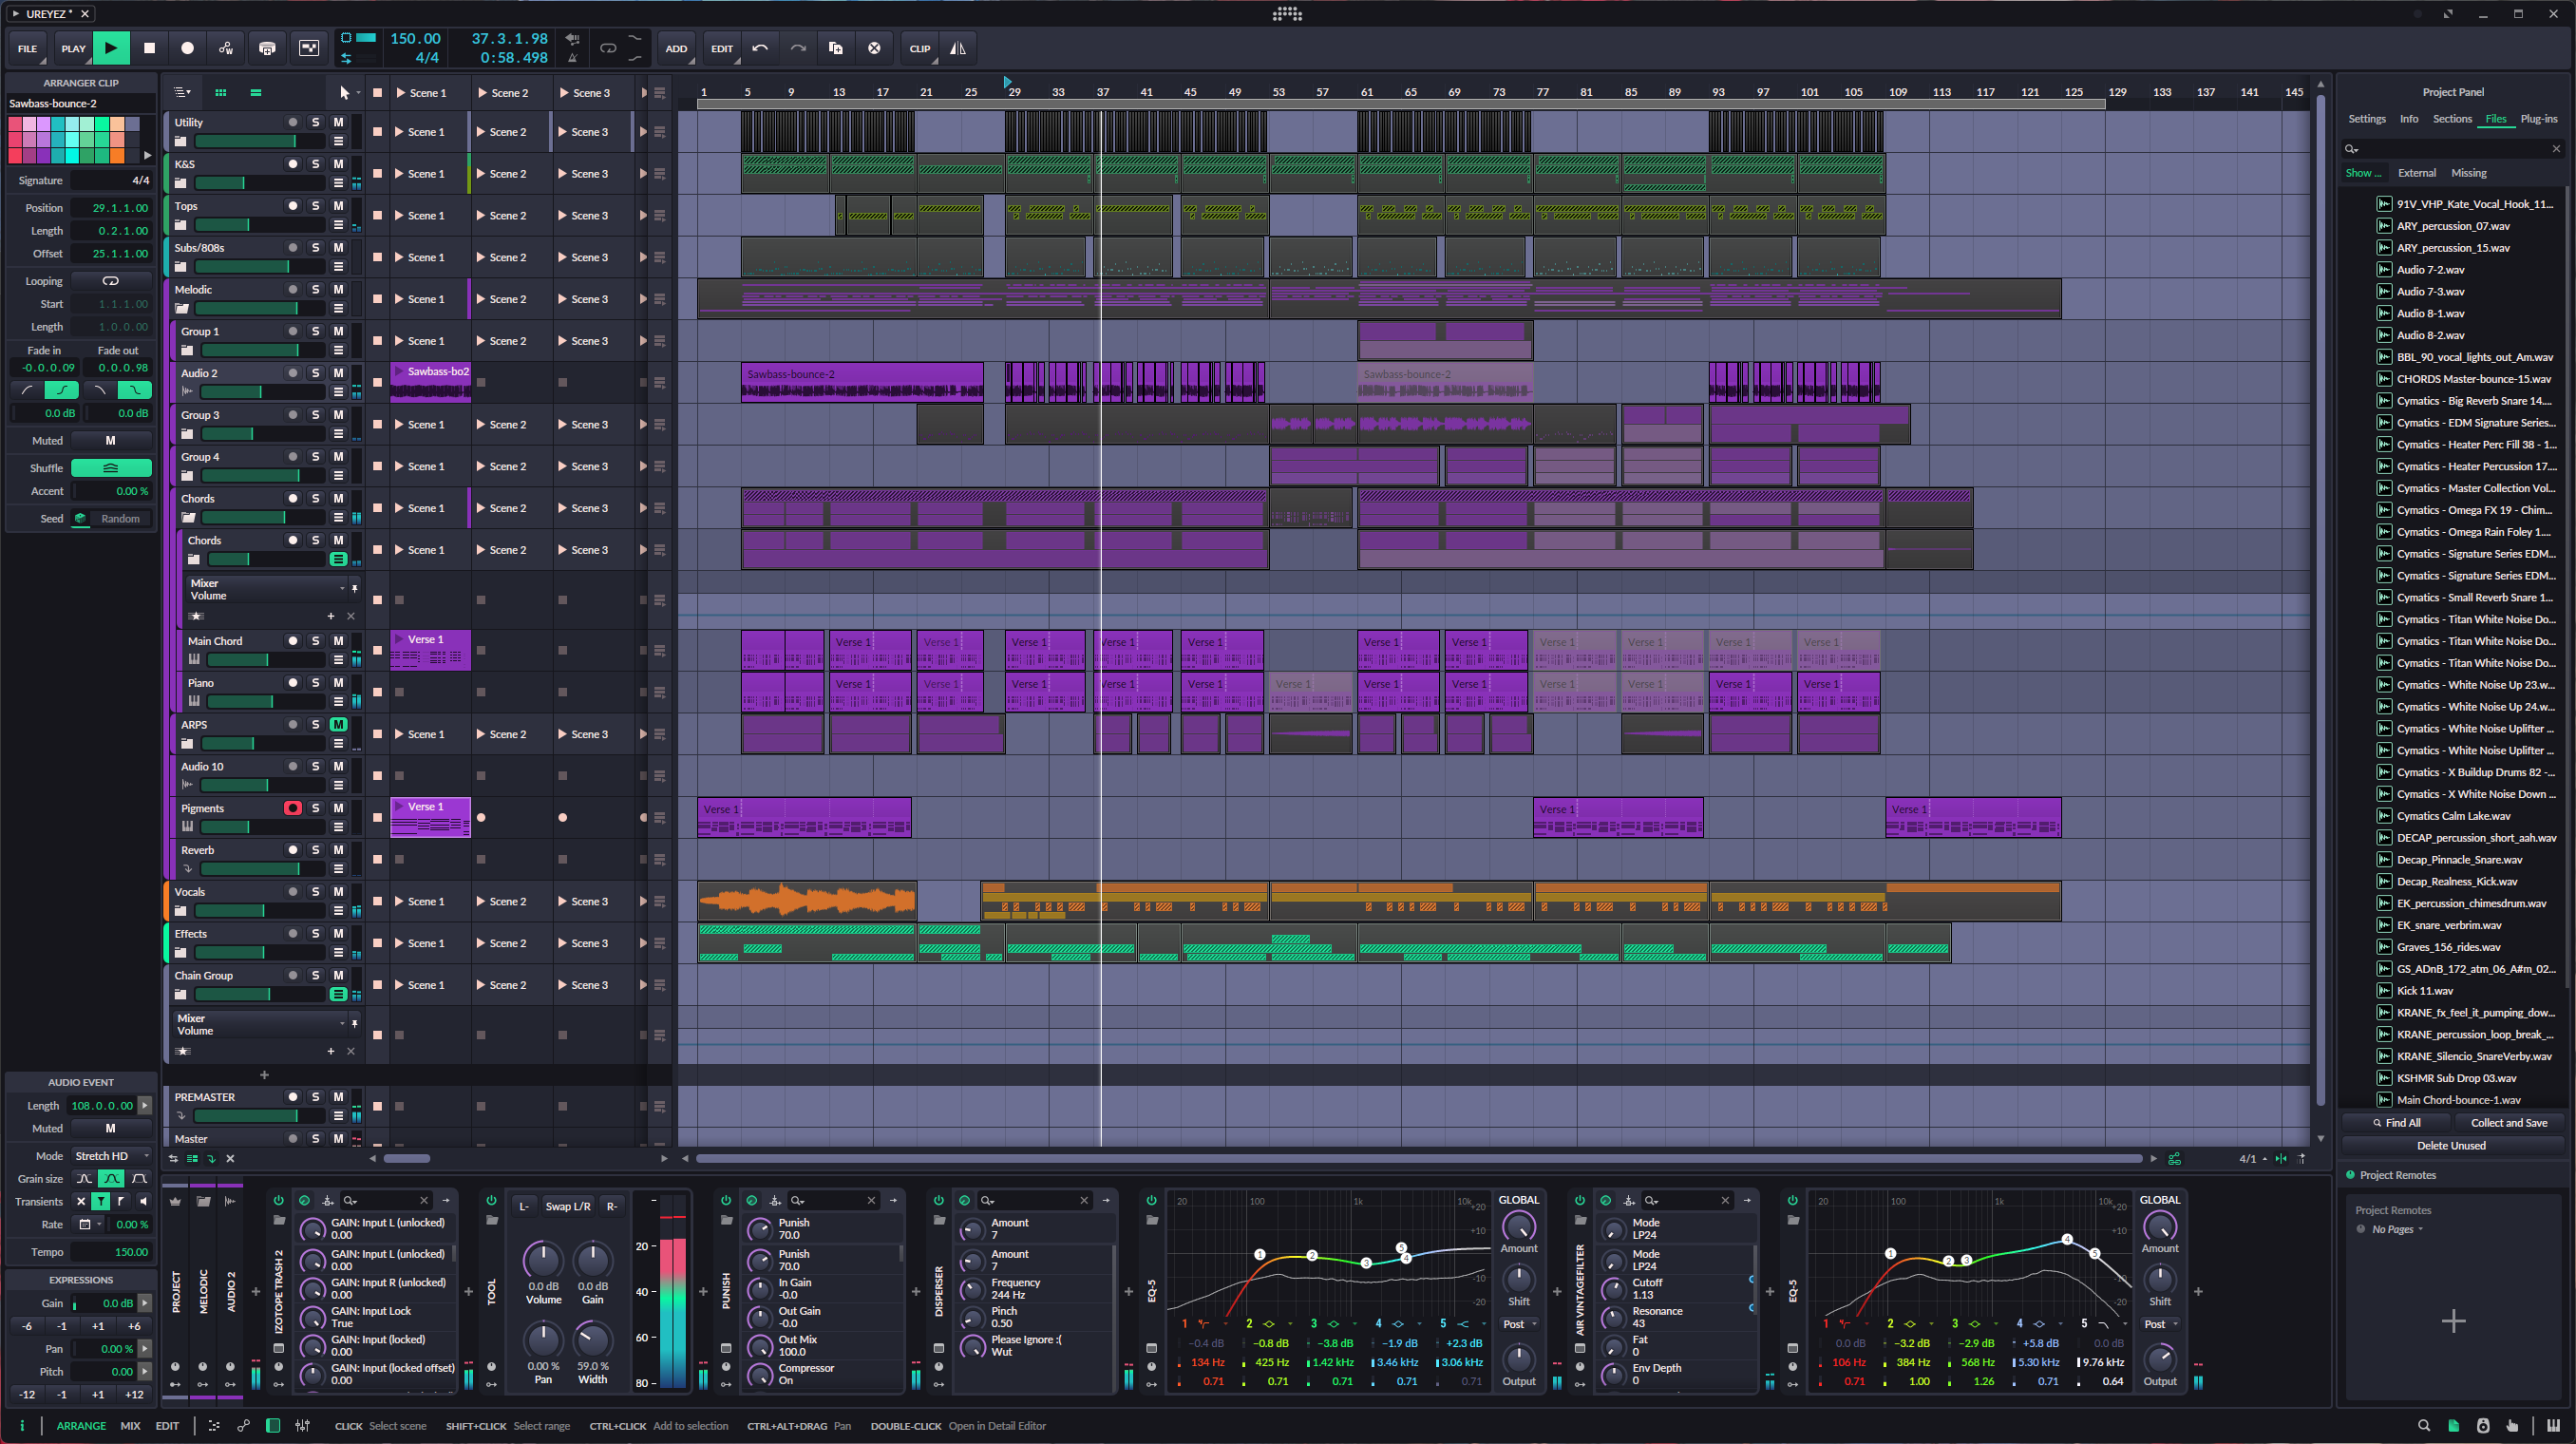
Task: Solo the Vocals track
Action: click(315, 892)
